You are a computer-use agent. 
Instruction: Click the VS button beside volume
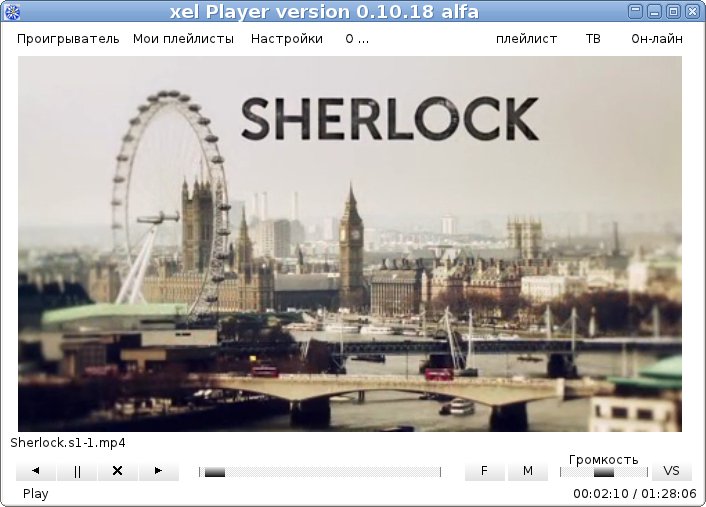coord(671,471)
